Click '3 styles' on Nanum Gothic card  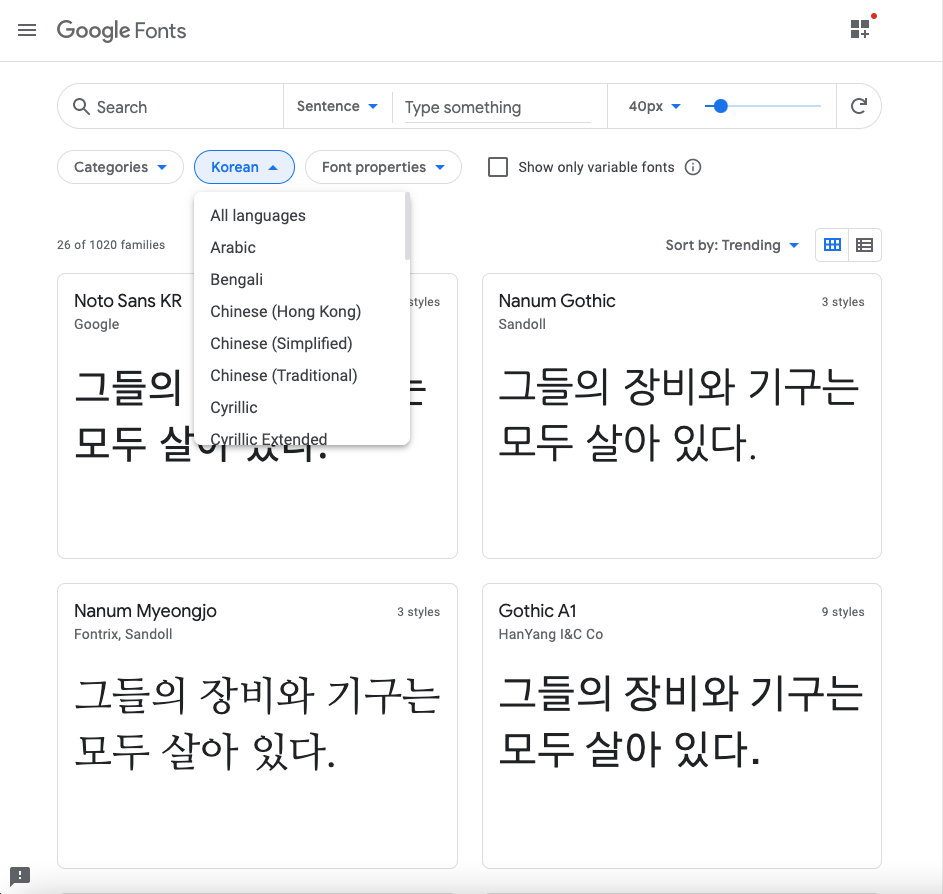click(843, 302)
